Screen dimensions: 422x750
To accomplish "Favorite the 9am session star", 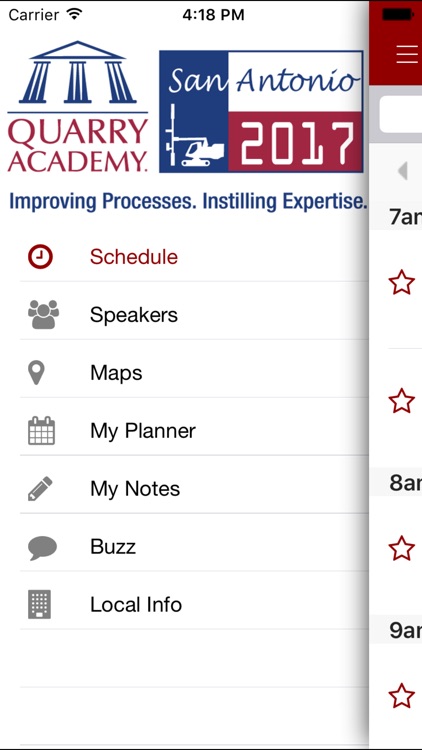I will (401, 696).
